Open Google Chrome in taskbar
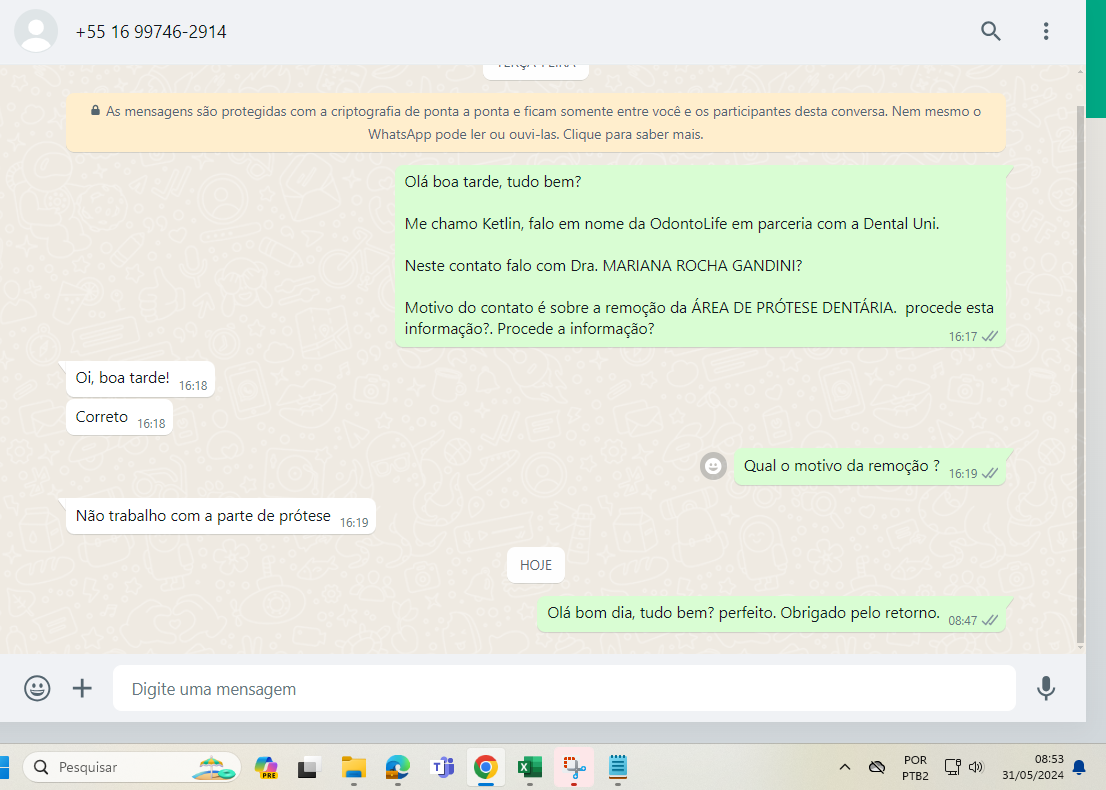Viewport: 1106px width, 790px height. [x=486, y=767]
